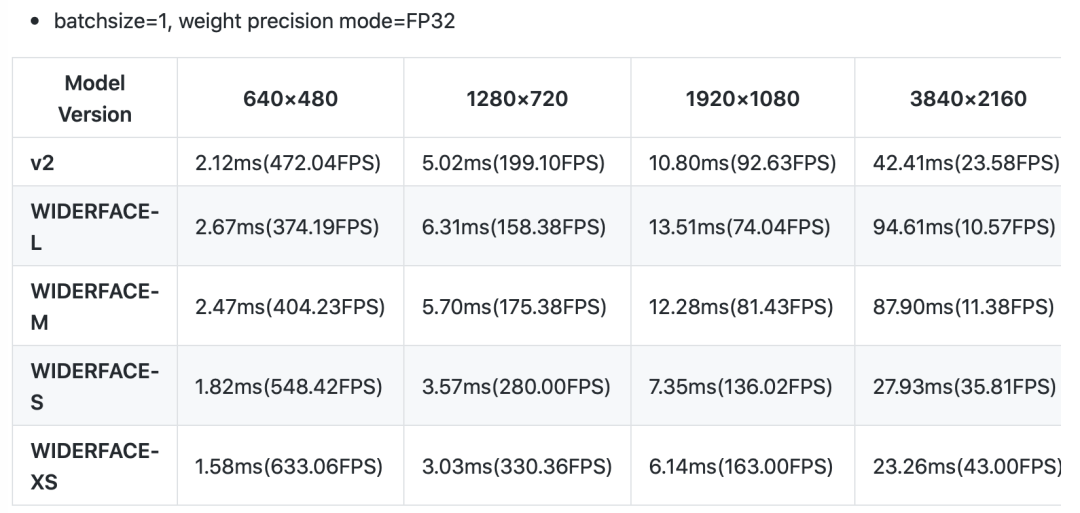
Task: Click the Model Version column header
Action: pos(94,98)
